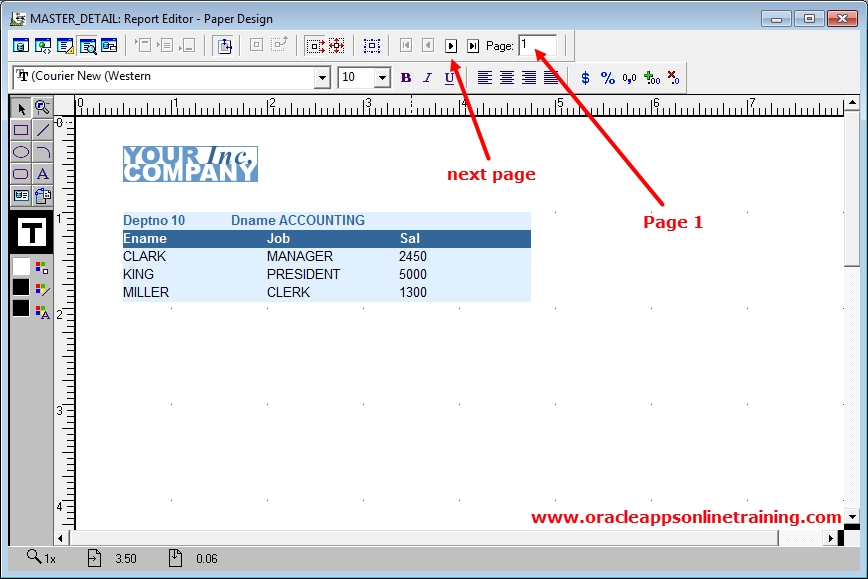868x579 pixels.
Task: Open the Fill Color palette
Action: pos(42,267)
